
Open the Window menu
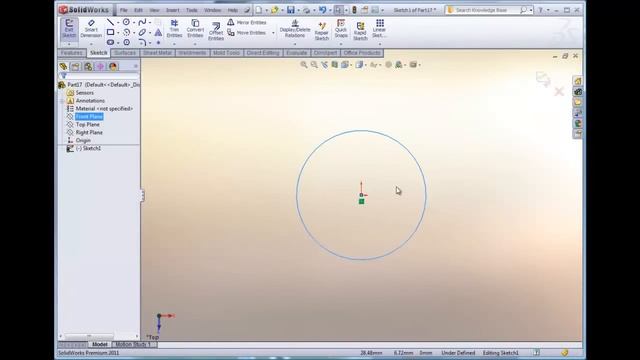point(212,10)
